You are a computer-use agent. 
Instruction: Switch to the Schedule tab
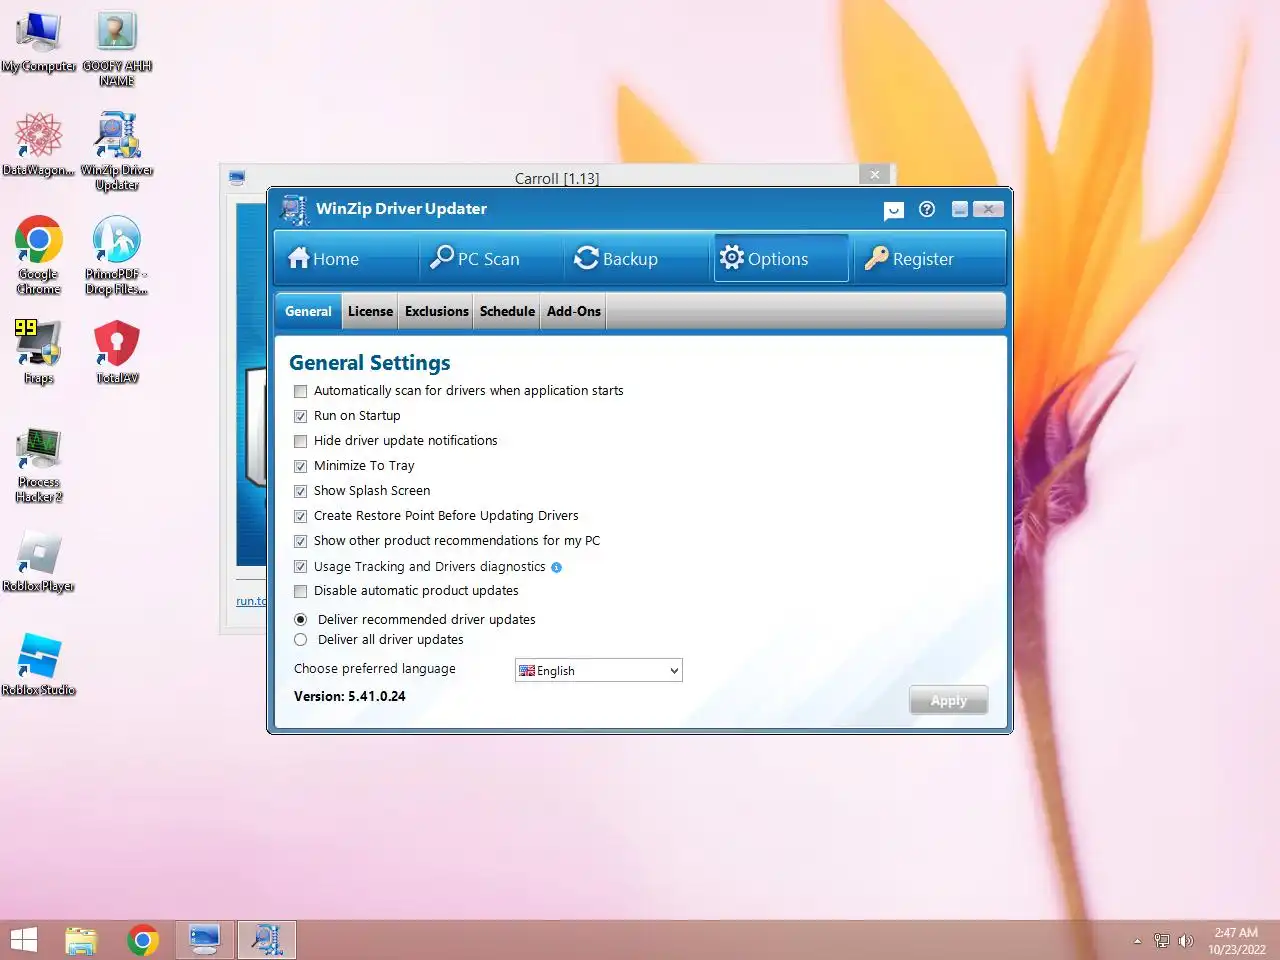click(x=507, y=311)
